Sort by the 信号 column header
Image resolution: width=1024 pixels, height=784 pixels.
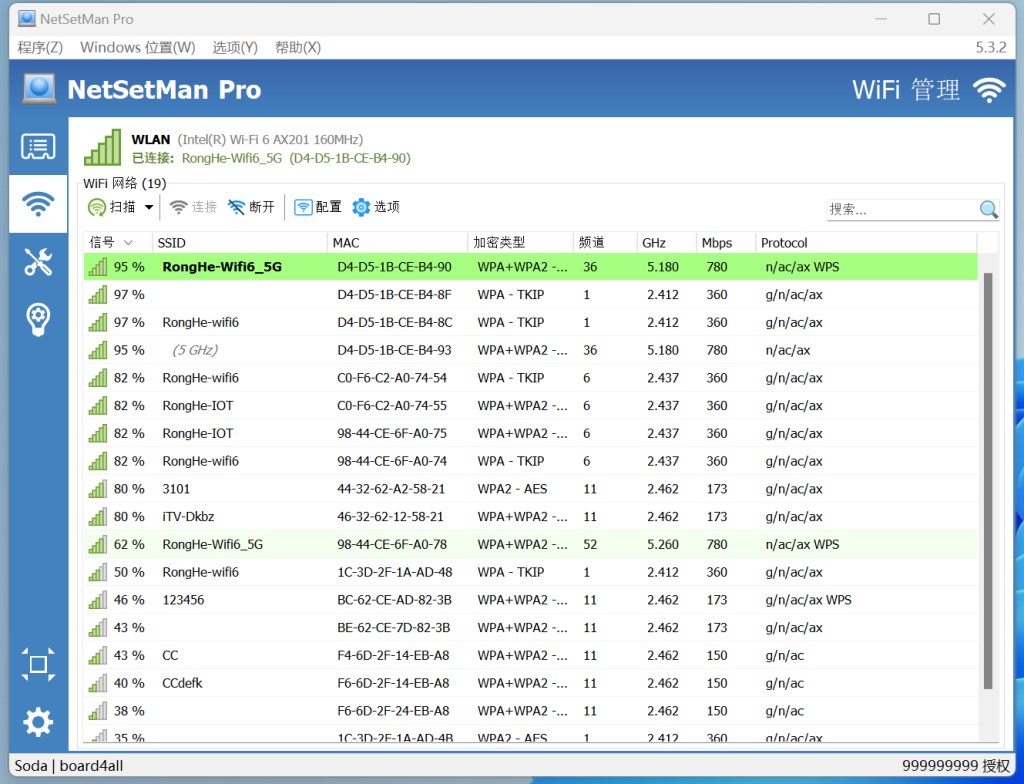click(118, 242)
